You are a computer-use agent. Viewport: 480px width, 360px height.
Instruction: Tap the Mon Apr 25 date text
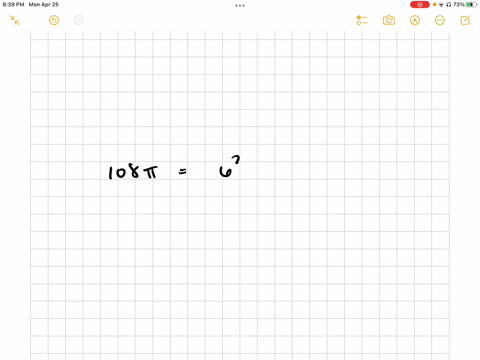tap(44, 4)
